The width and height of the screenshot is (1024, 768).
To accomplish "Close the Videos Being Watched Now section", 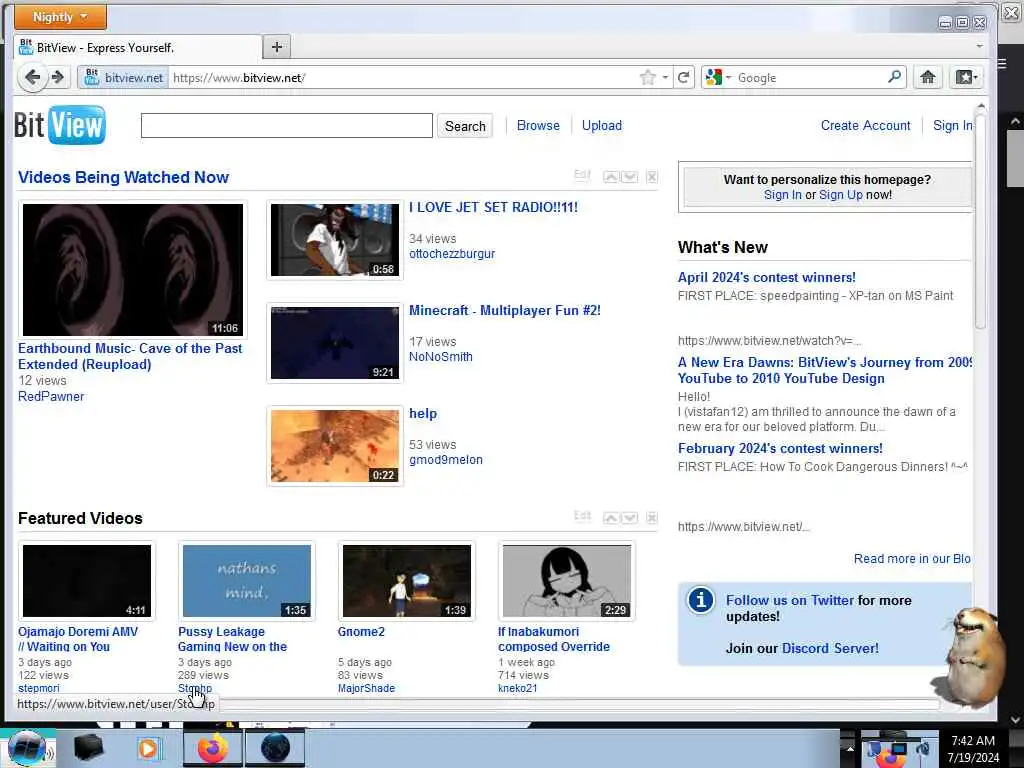I will [652, 177].
